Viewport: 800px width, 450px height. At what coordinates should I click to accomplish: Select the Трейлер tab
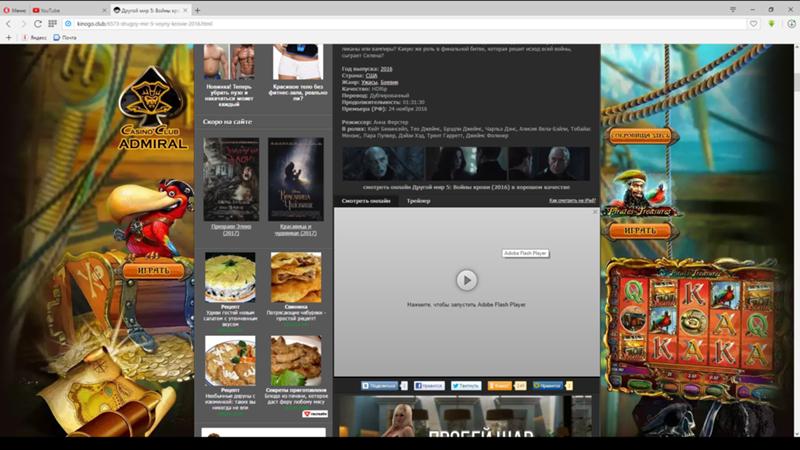tap(418, 201)
